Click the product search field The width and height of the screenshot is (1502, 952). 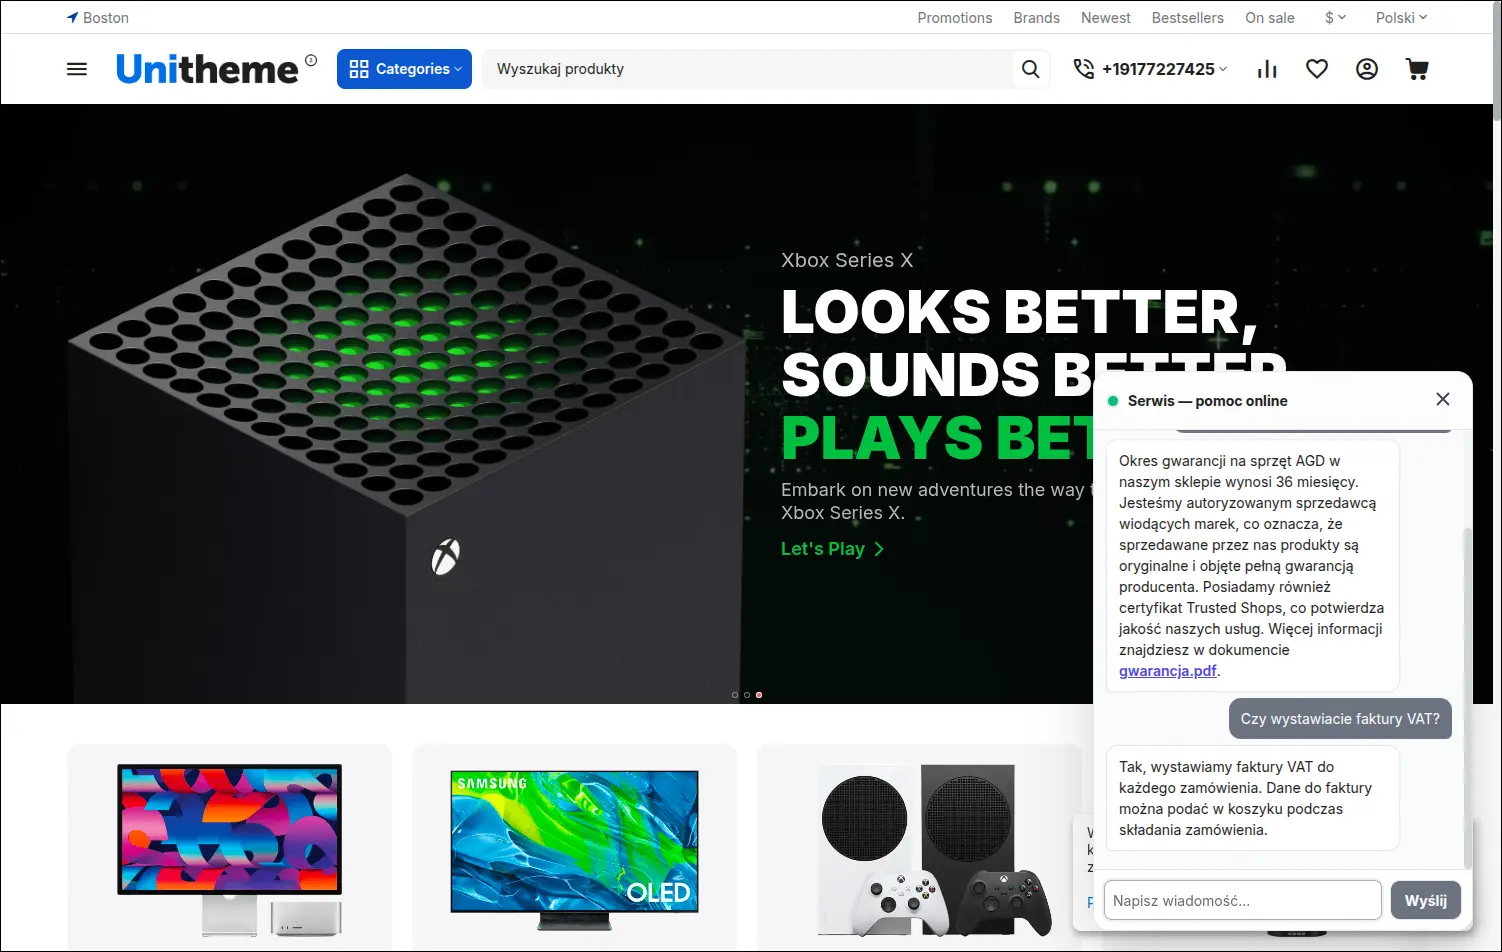(750, 69)
